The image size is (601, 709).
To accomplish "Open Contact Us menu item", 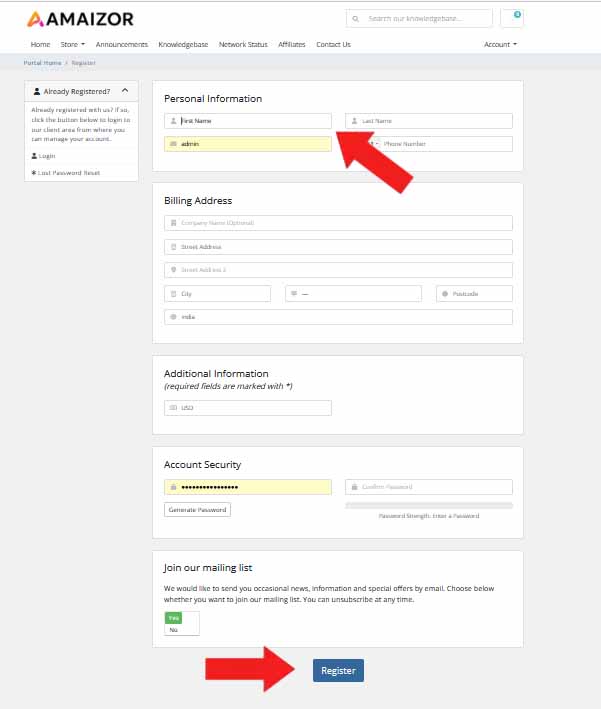I will coord(333,44).
